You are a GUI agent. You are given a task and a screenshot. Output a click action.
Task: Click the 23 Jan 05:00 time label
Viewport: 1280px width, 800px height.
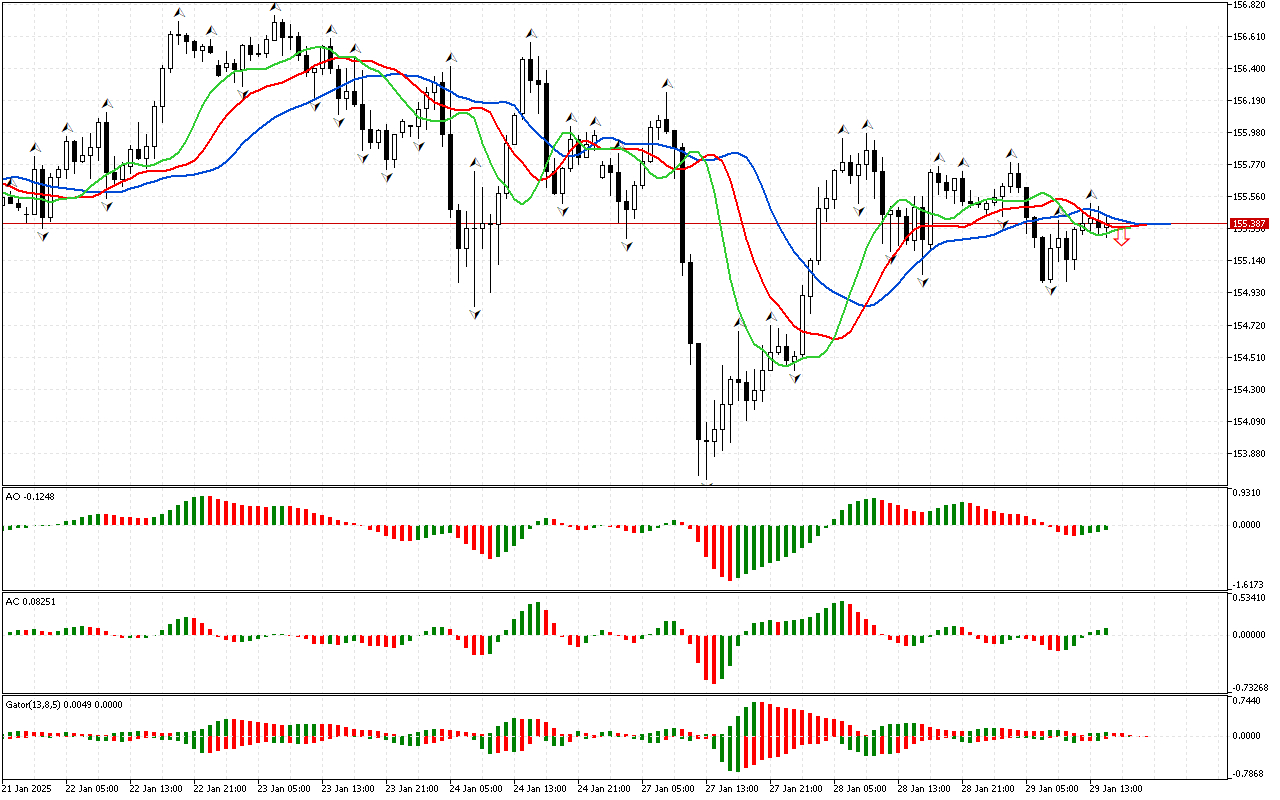coord(284,788)
